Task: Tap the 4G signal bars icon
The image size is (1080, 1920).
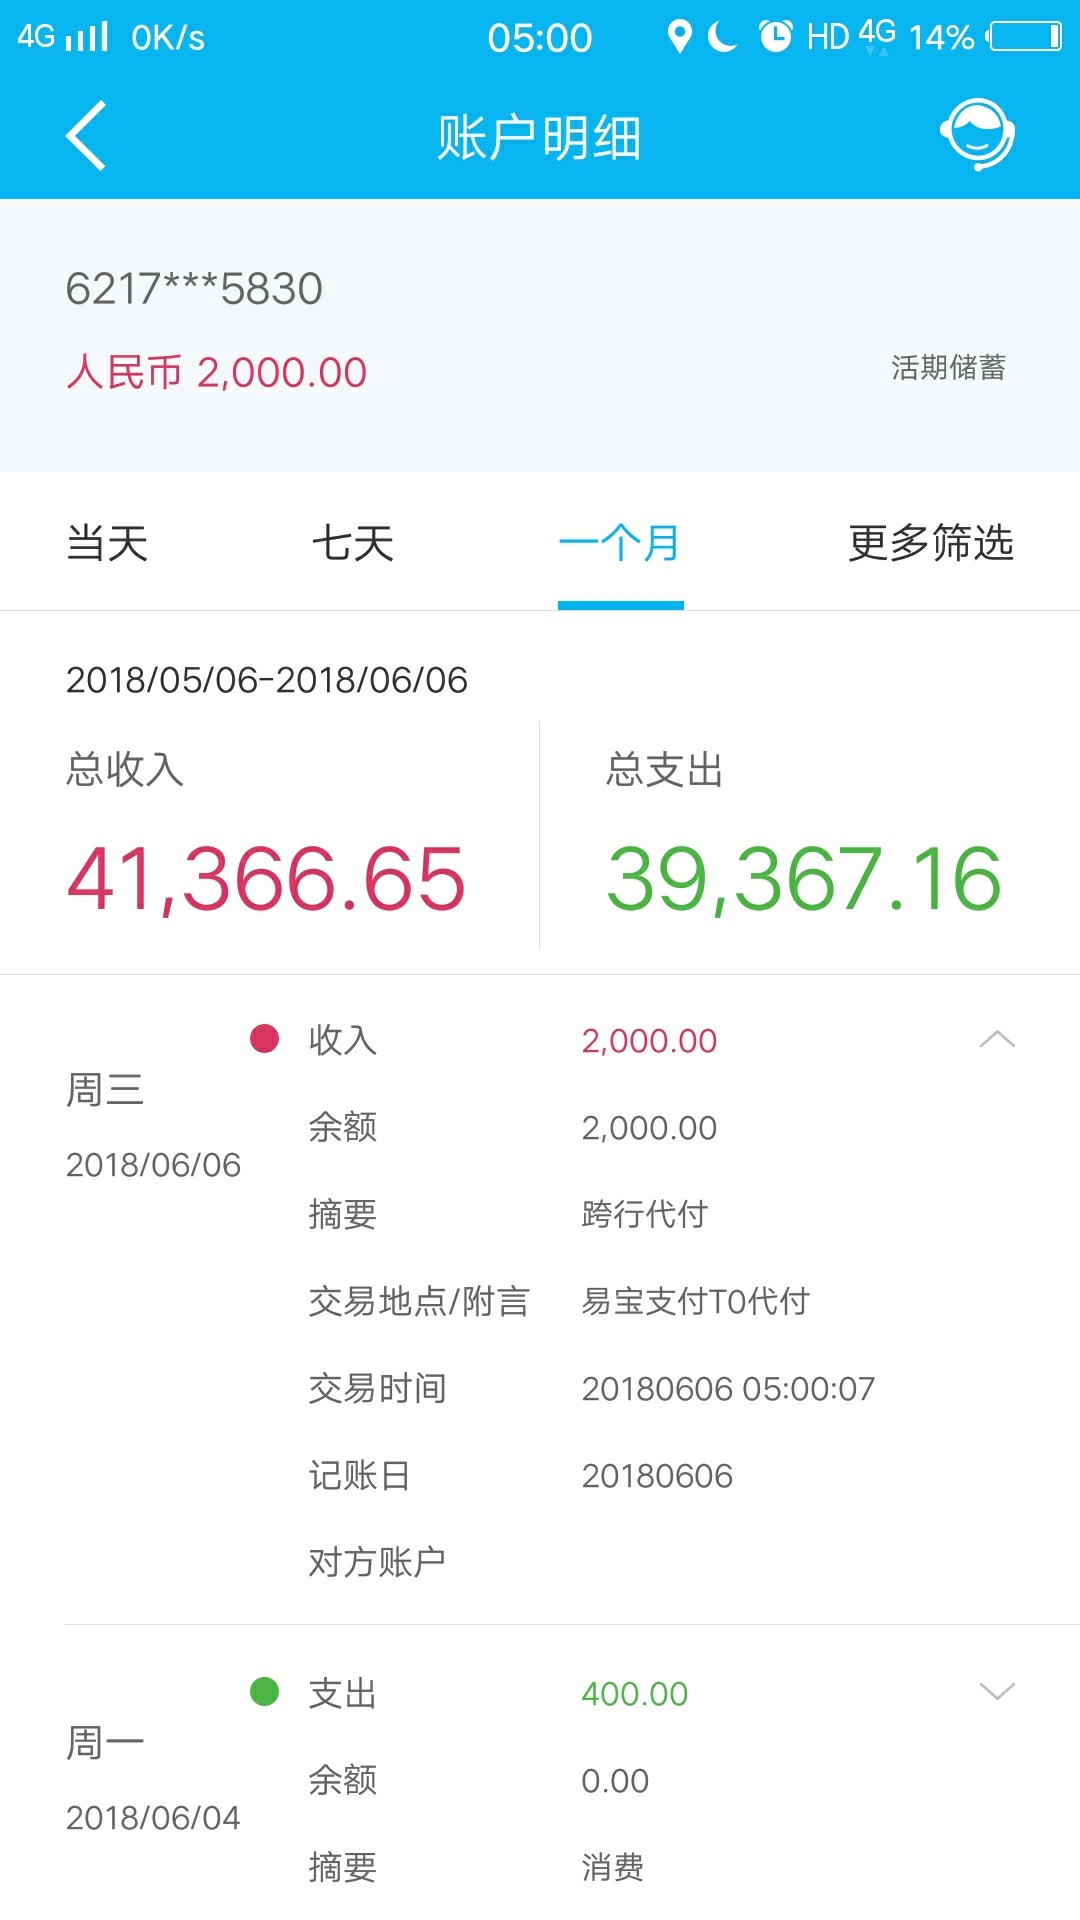Action: point(63,37)
